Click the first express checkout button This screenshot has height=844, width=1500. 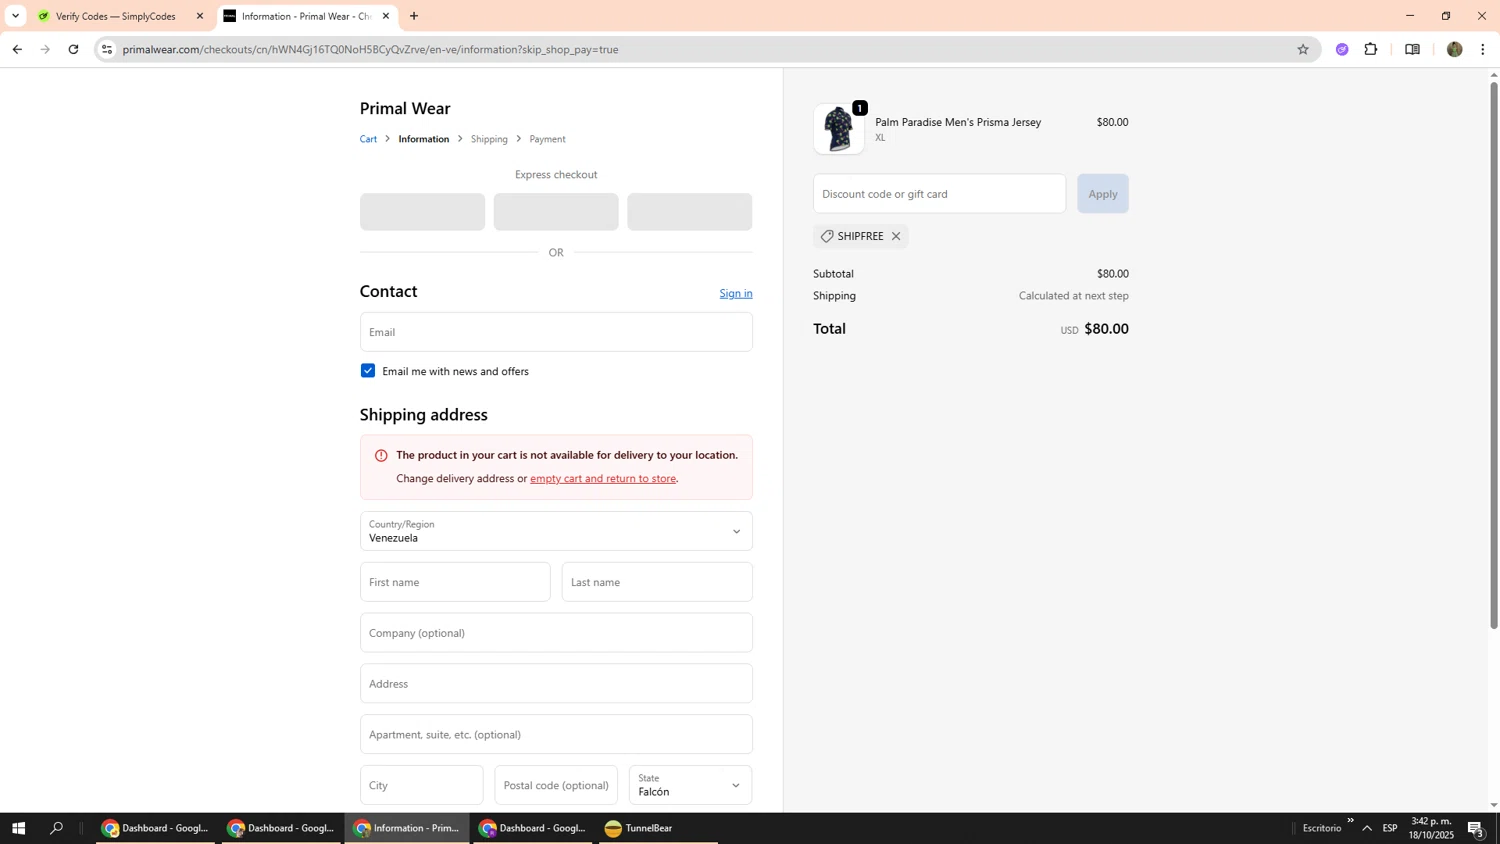[422, 212]
